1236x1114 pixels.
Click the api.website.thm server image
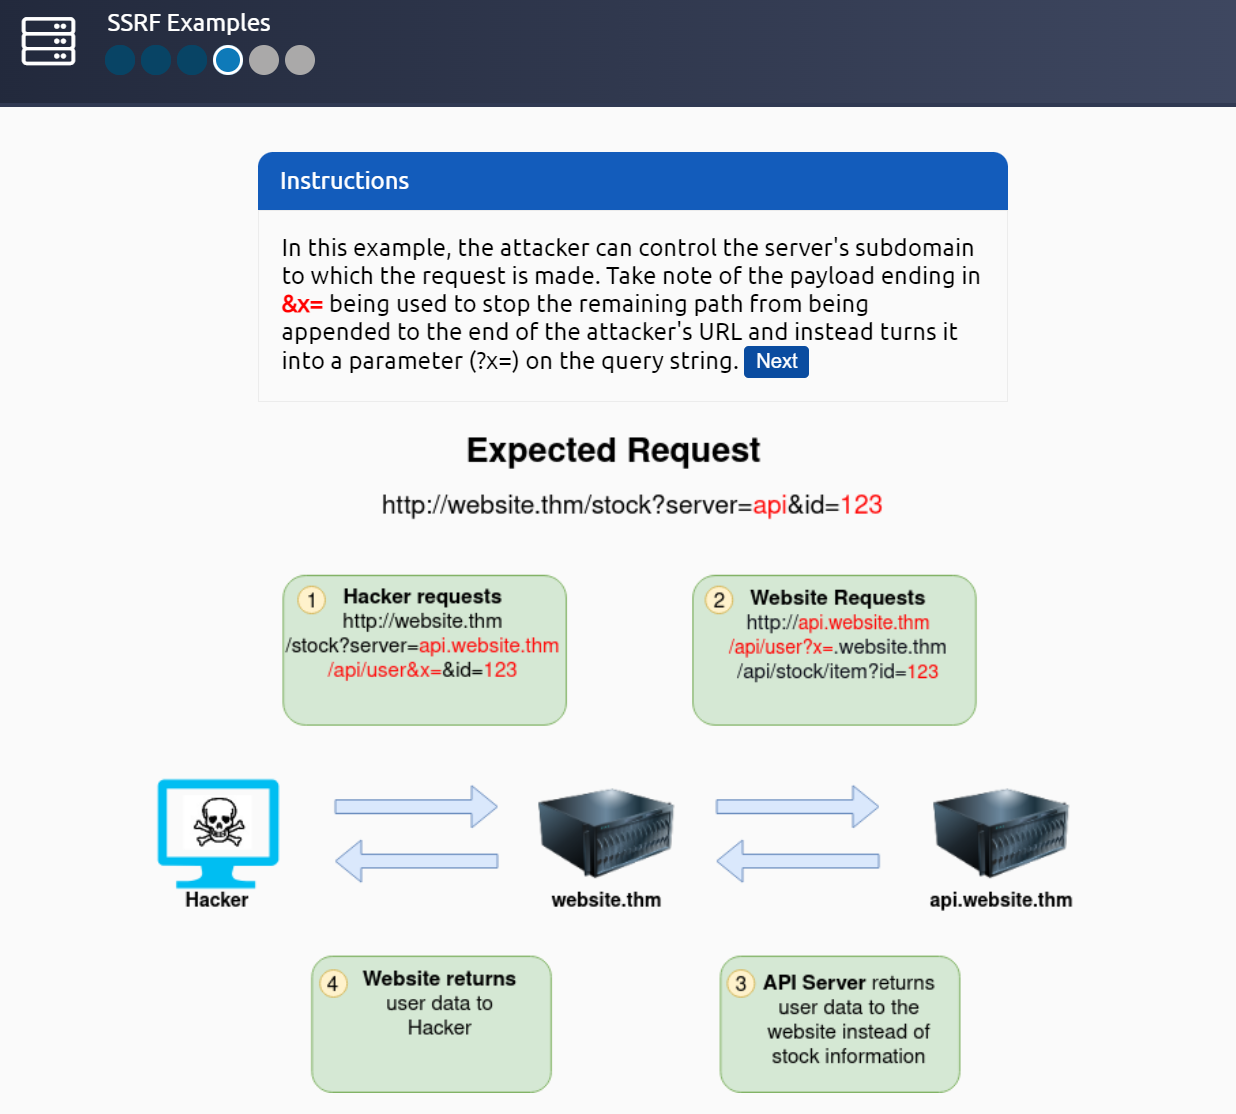point(1000,832)
